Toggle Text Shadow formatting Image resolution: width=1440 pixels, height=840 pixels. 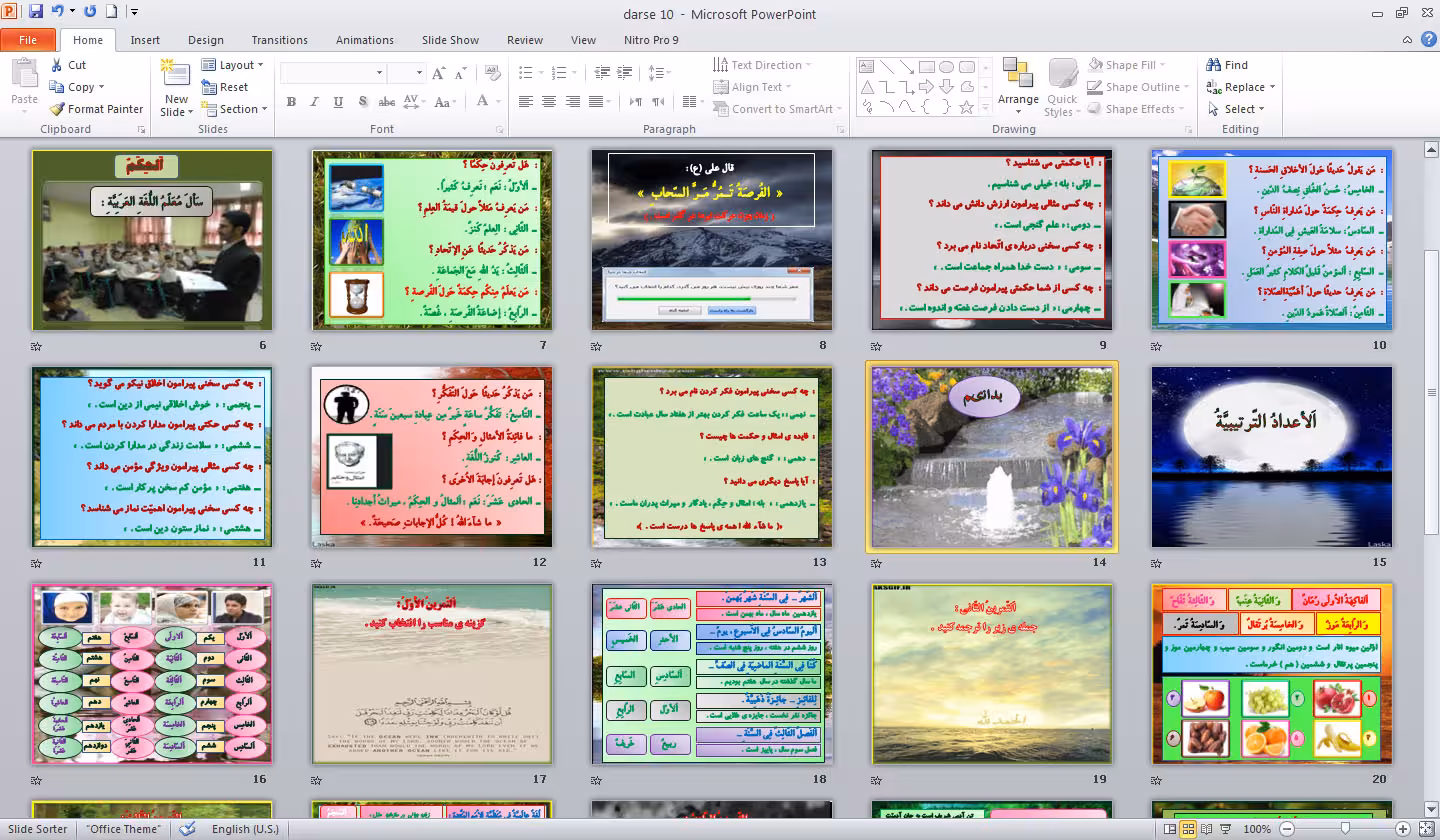(362, 102)
